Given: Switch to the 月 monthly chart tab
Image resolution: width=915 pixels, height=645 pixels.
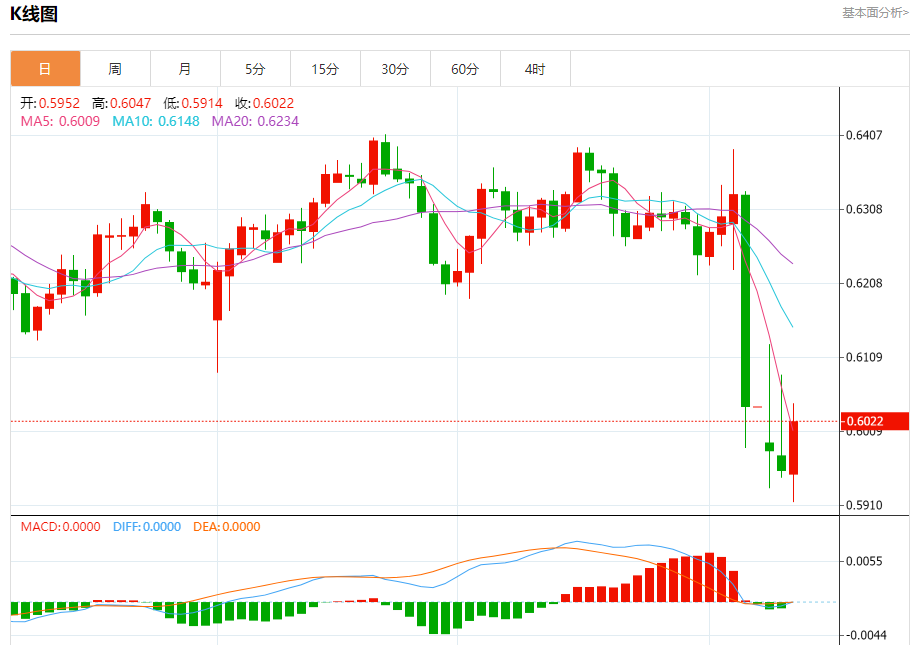Looking at the screenshot, I should click(x=186, y=69).
